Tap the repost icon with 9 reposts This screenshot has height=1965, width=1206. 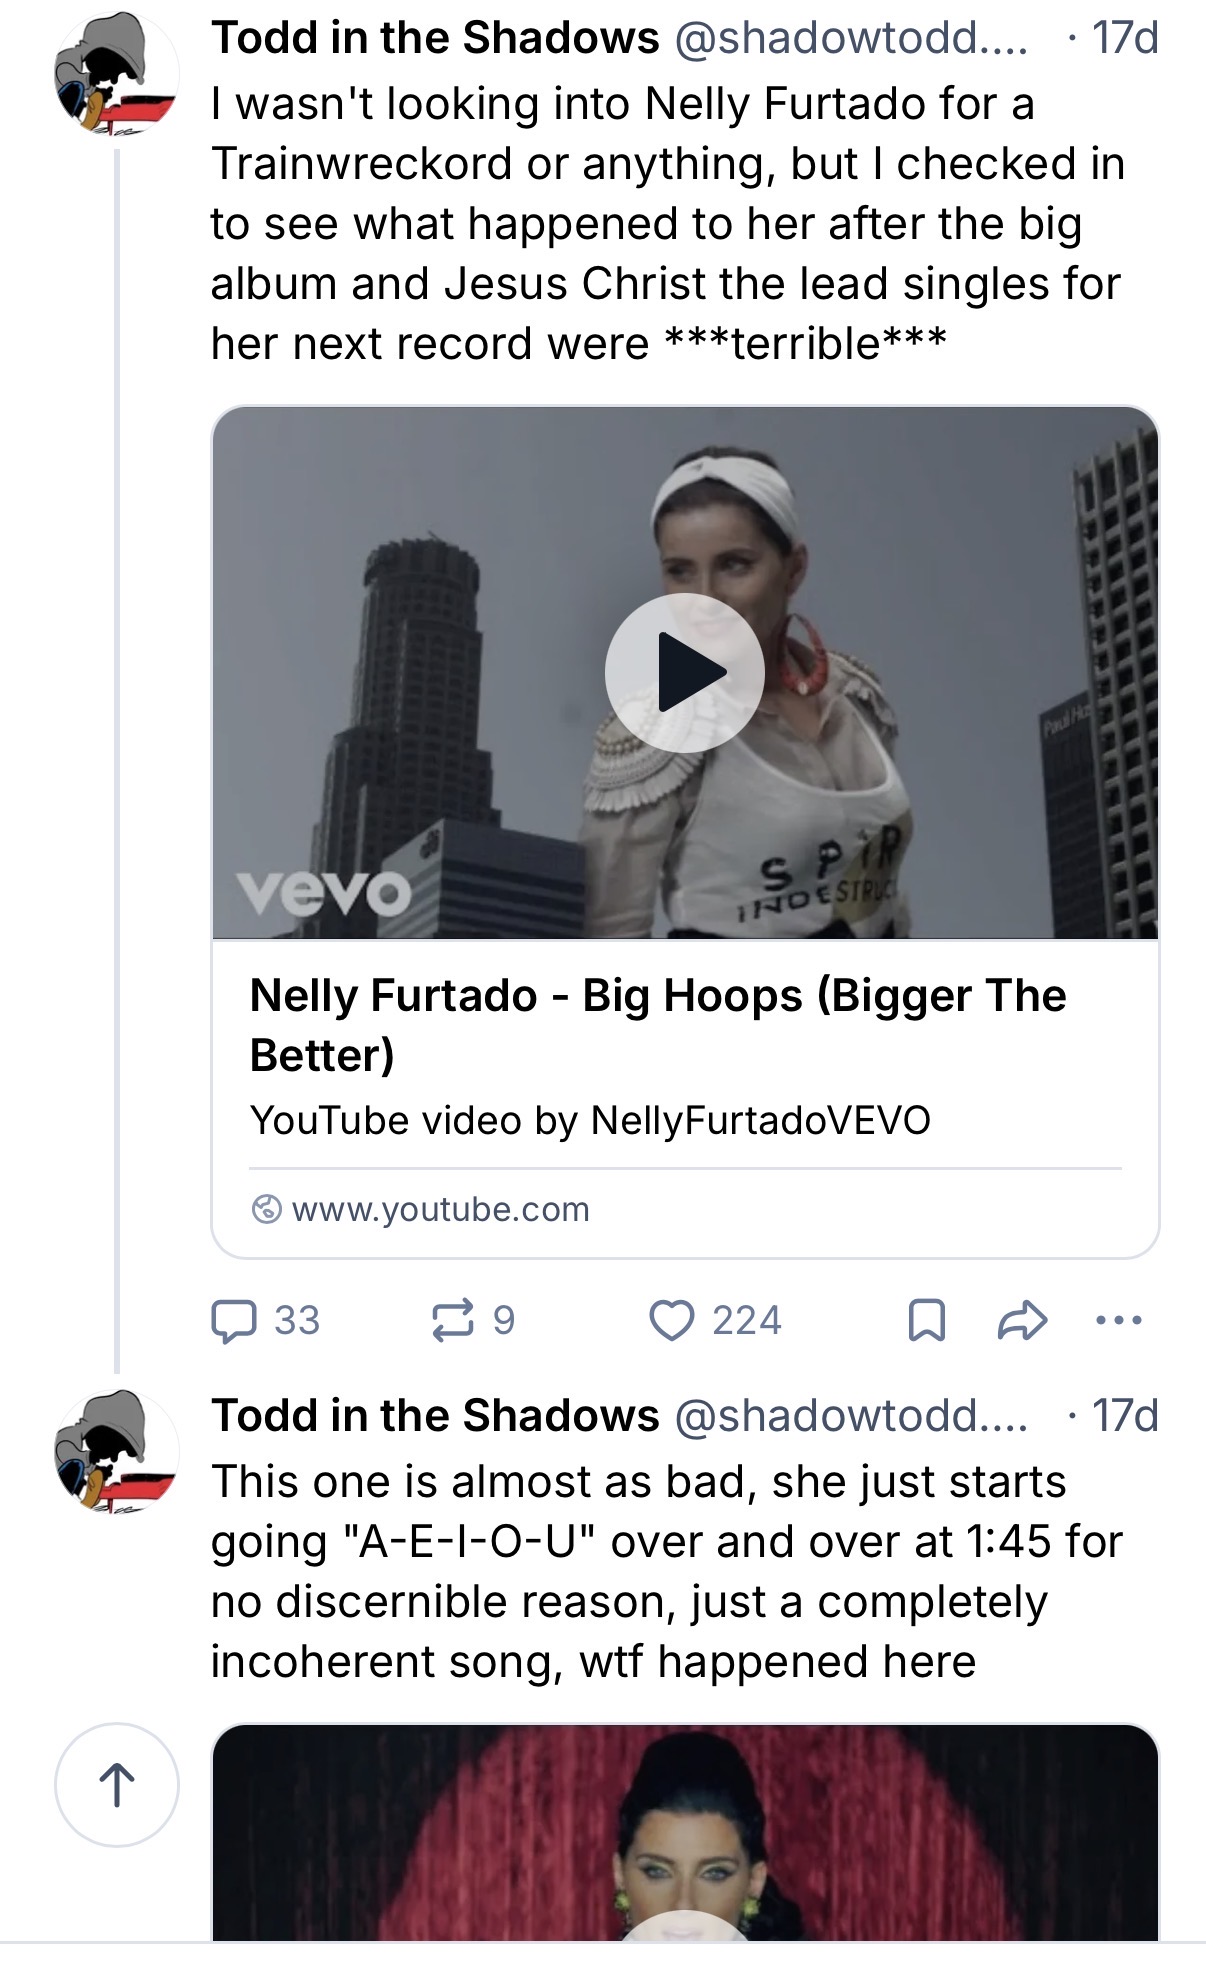click(x=473, y=1320)
